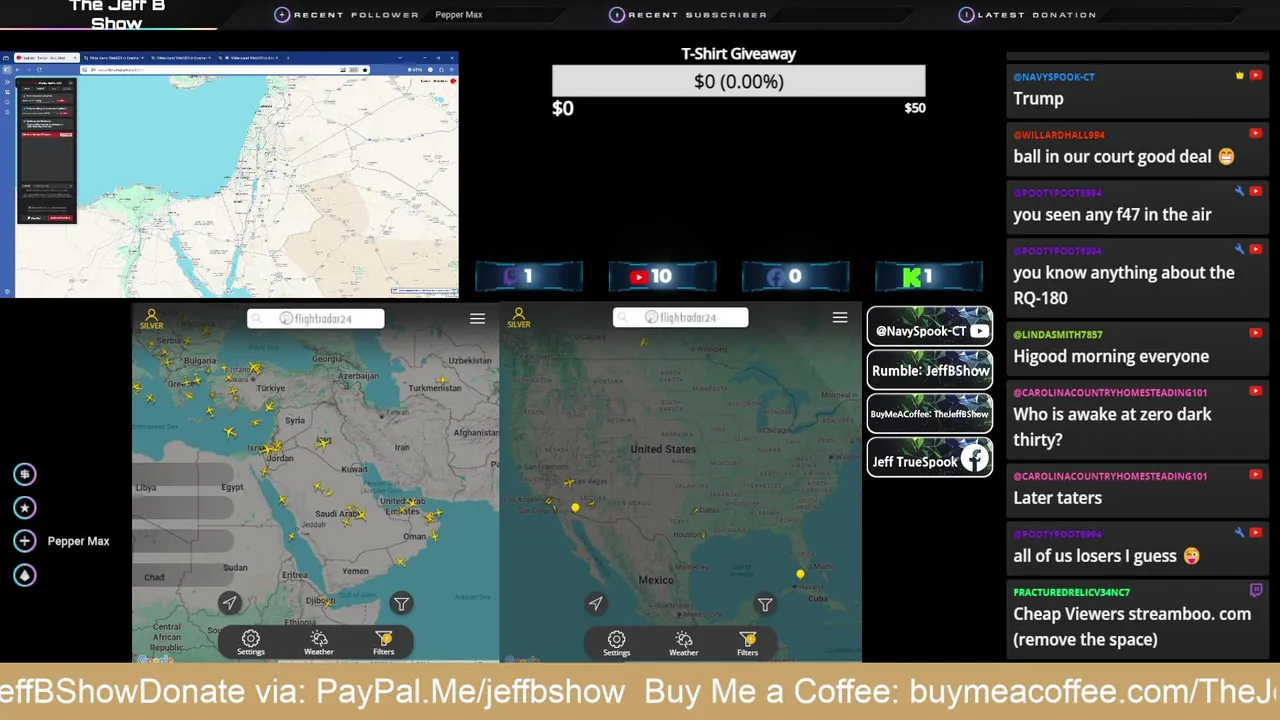
Task: Click the Recent Follower icon in top bar
Action: (x=282, y=15)
